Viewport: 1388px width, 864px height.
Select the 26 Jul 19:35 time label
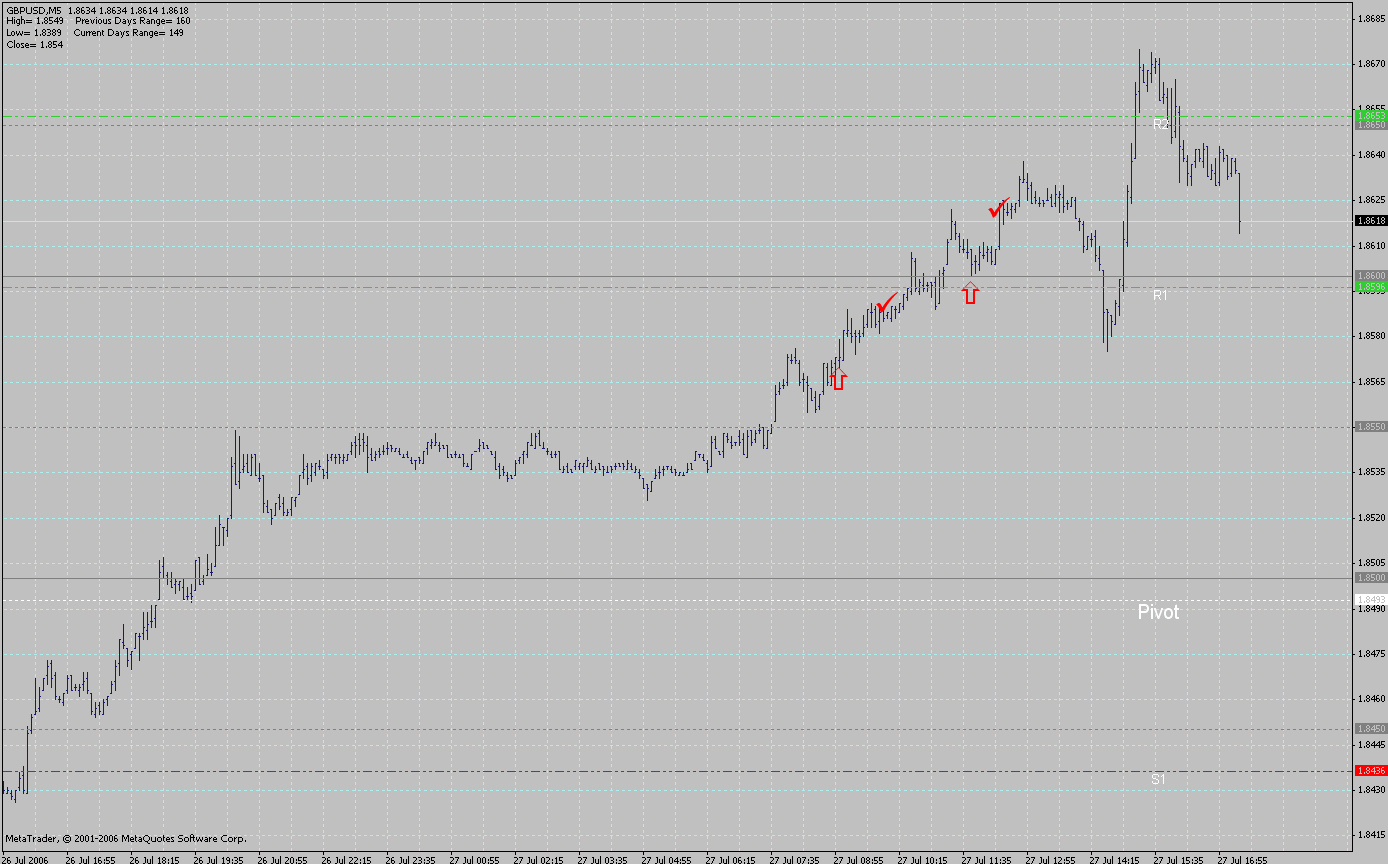219,859
